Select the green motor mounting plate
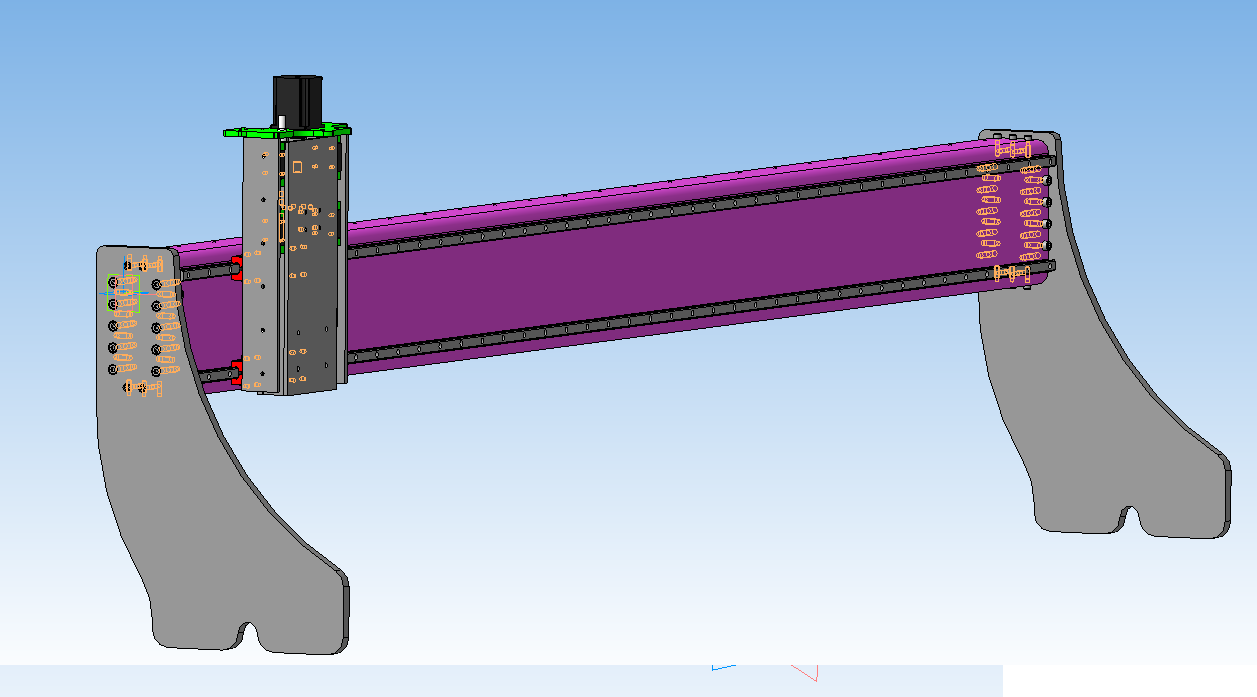 [287, 131]
